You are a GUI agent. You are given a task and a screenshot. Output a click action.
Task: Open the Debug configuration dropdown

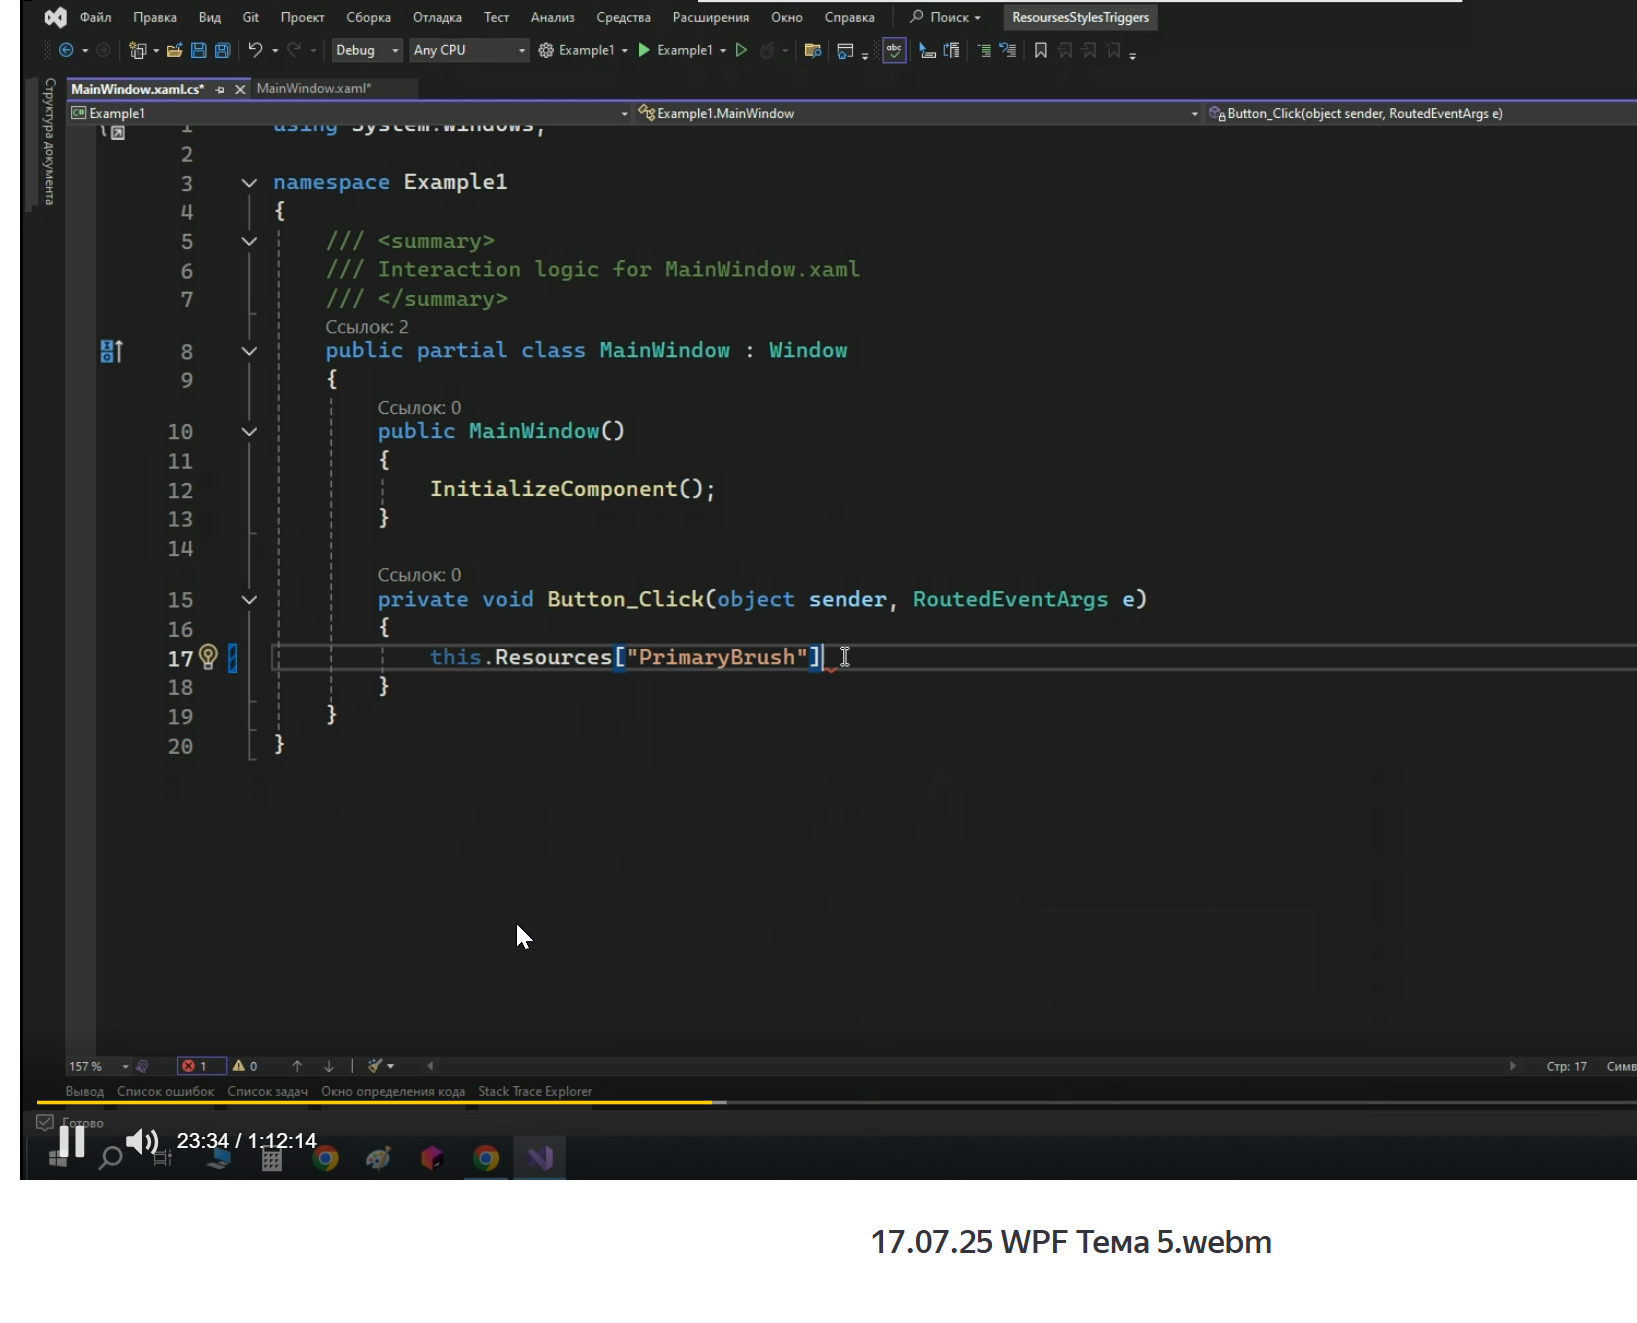coord(366,50)
